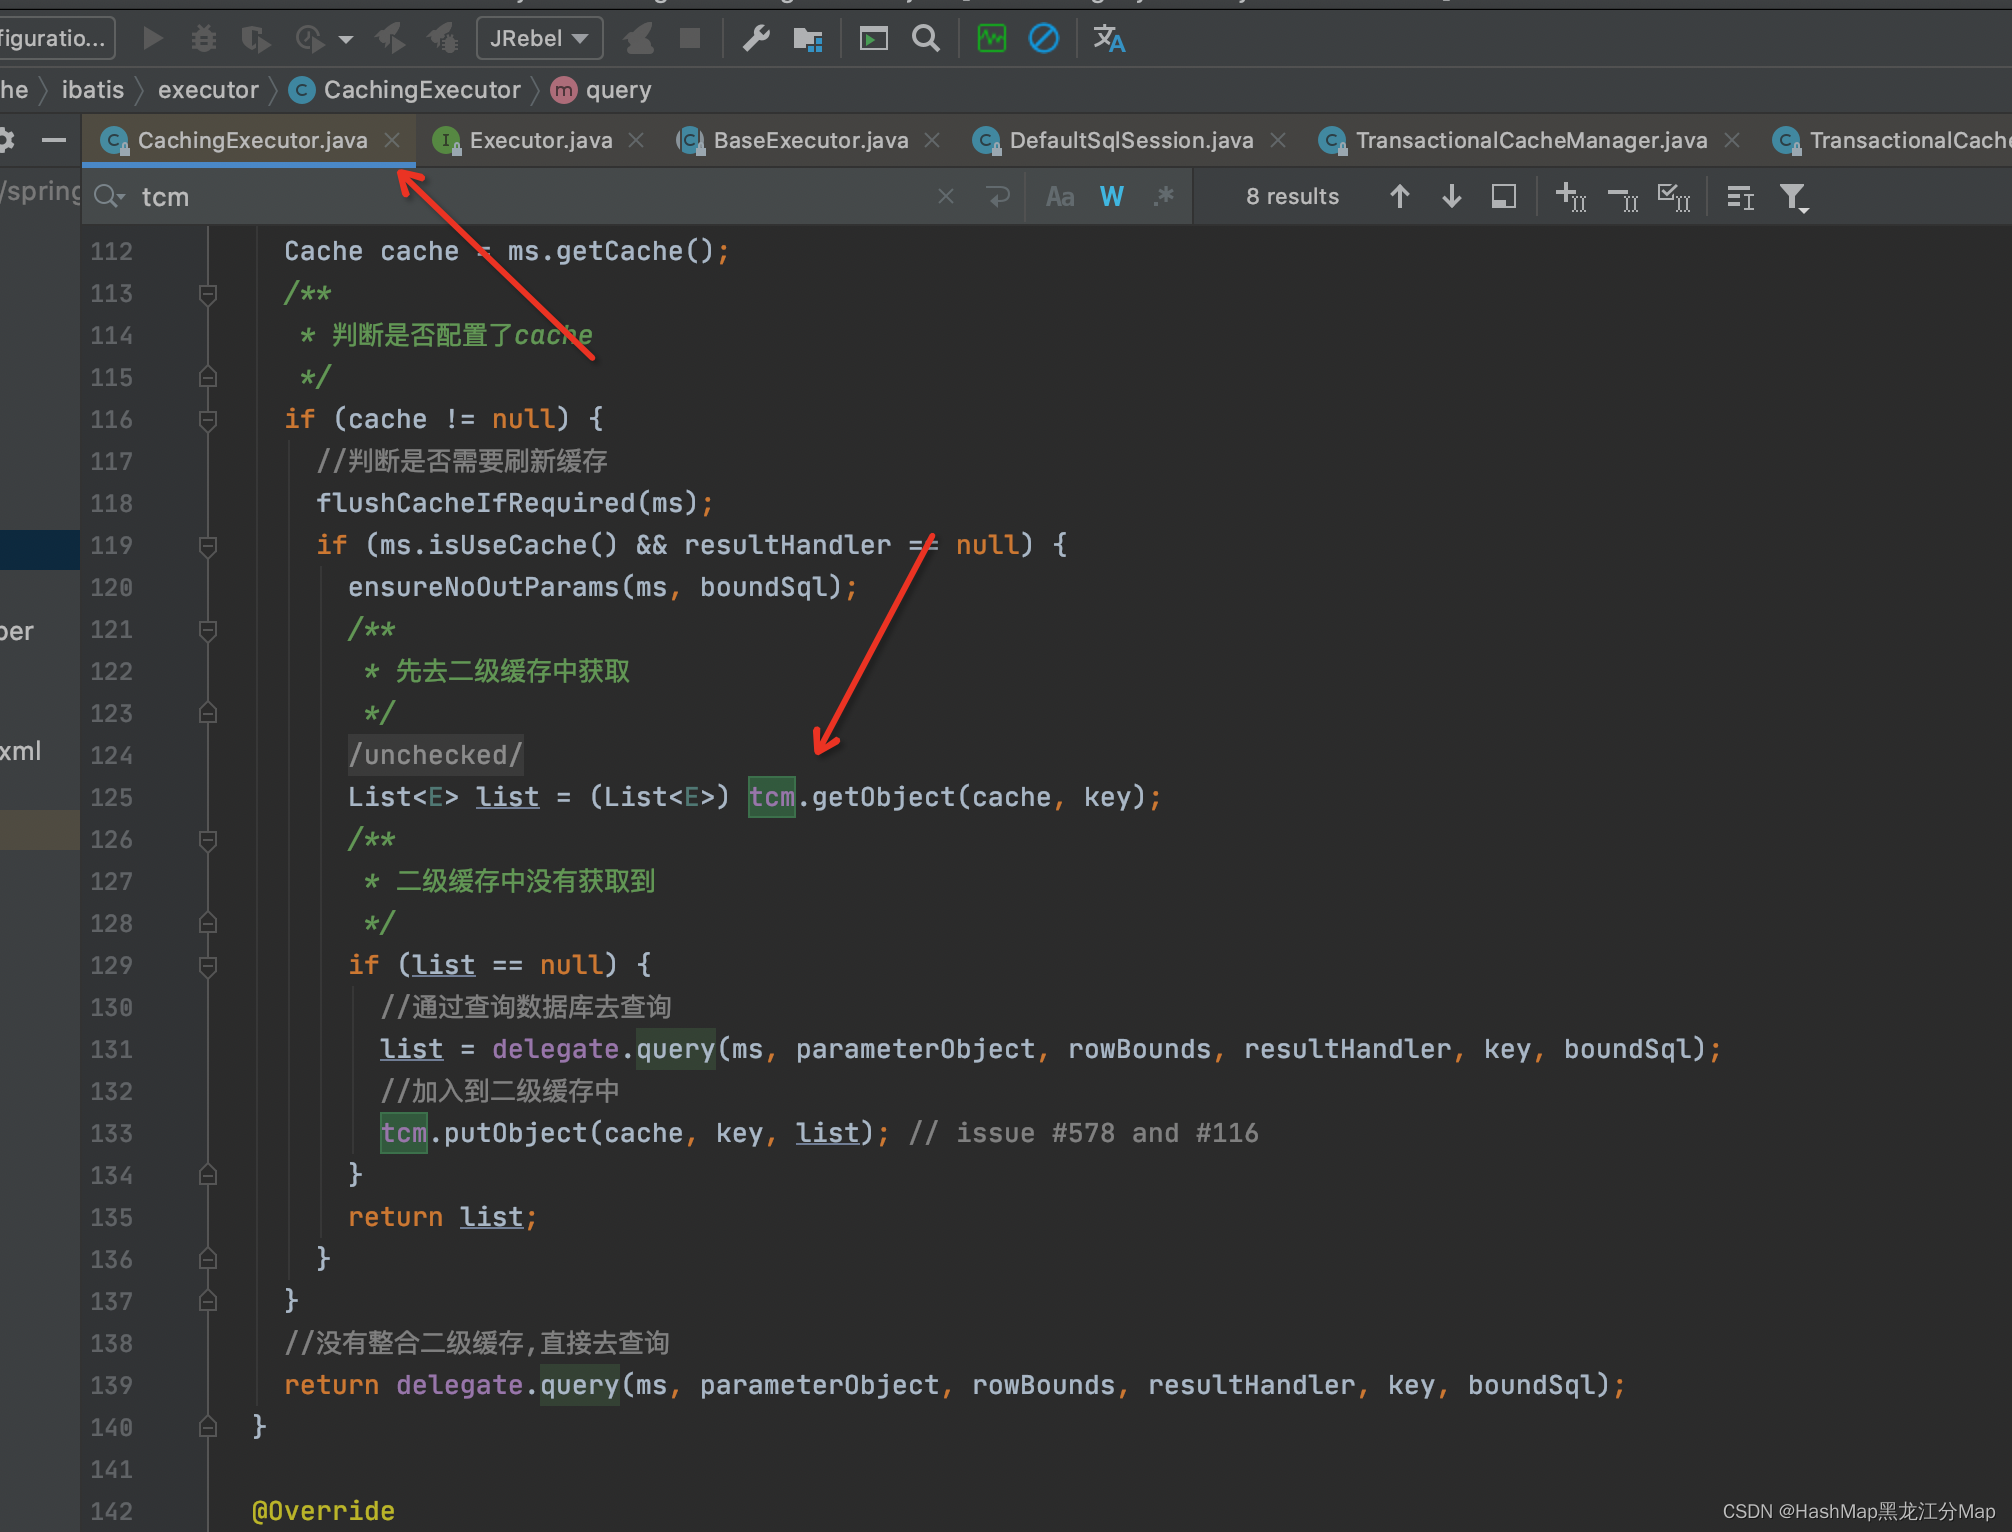Click the tcm.putObject match on line 133
The width and height of the screenshot is (2012, 1532).
404,1133
